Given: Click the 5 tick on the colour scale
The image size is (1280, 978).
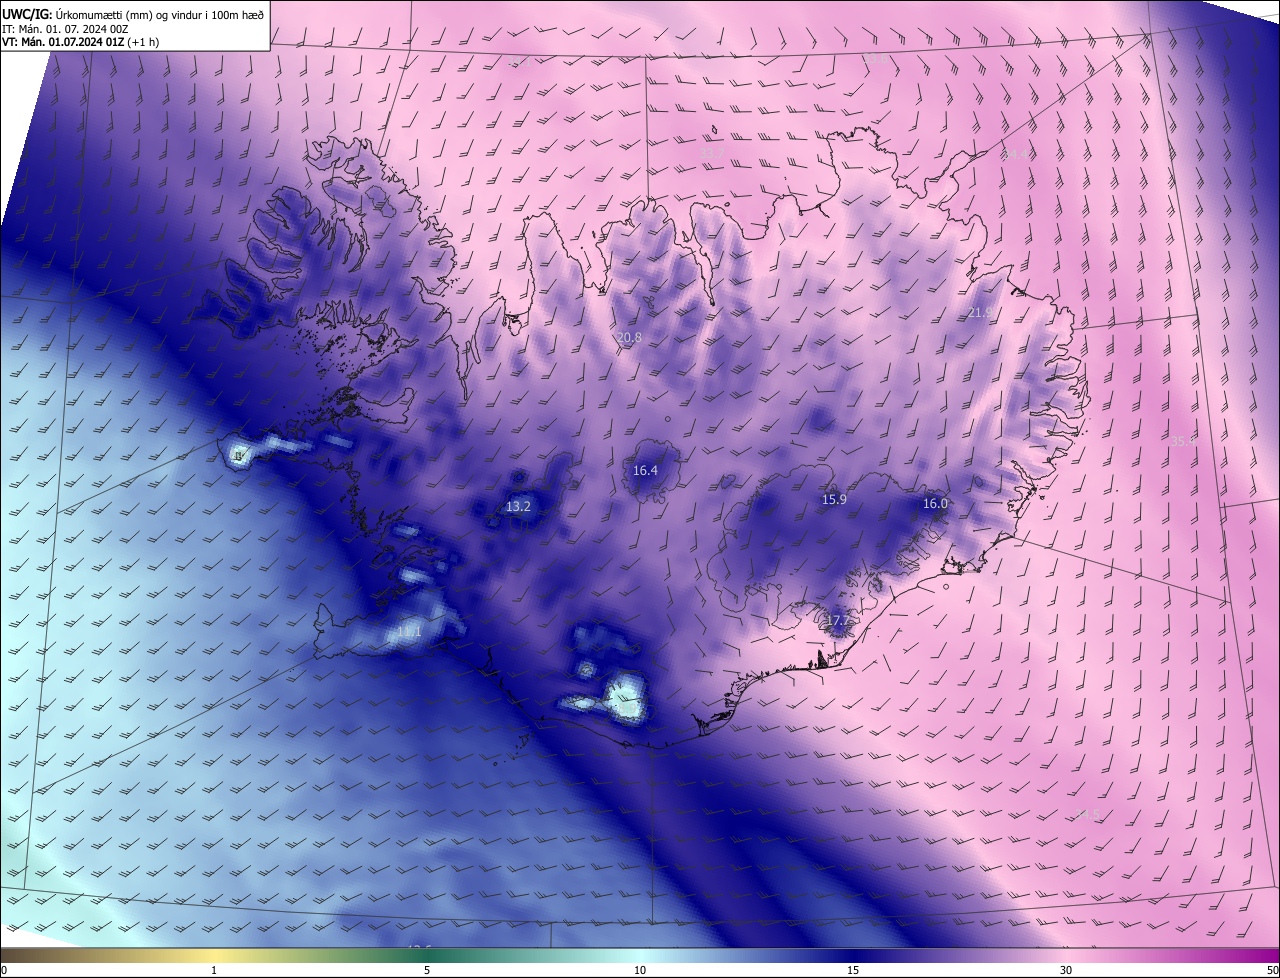Looking at the screenshot, I should 427,970.
